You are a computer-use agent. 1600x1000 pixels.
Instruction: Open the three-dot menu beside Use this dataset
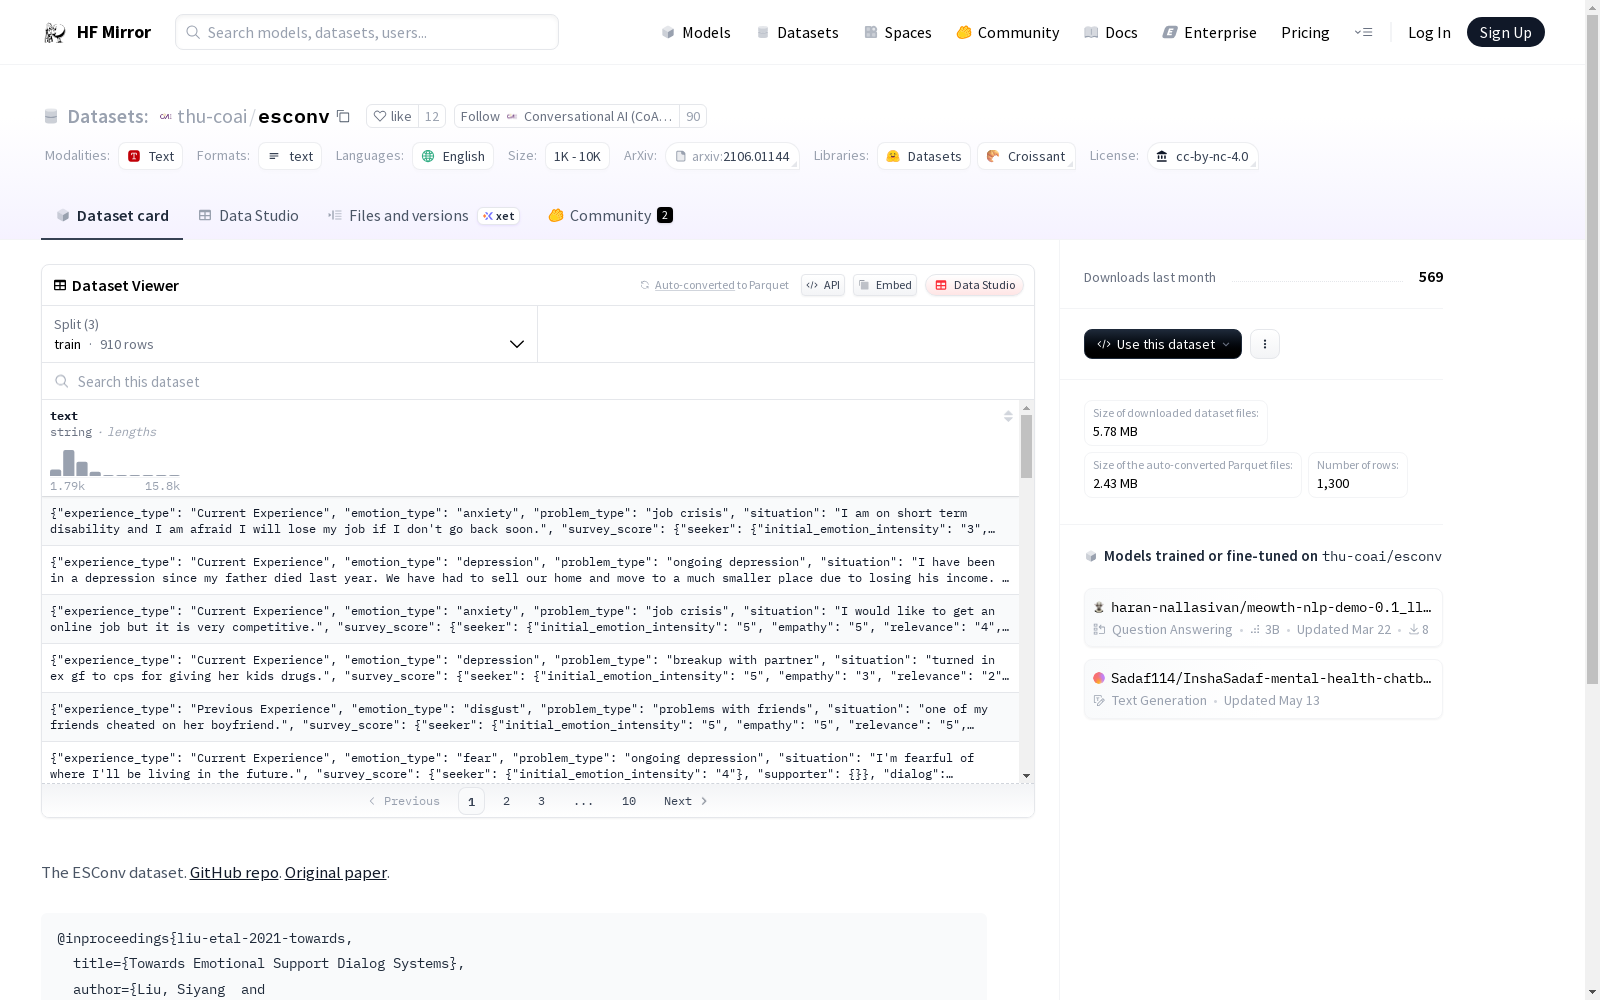(1265, 344)
